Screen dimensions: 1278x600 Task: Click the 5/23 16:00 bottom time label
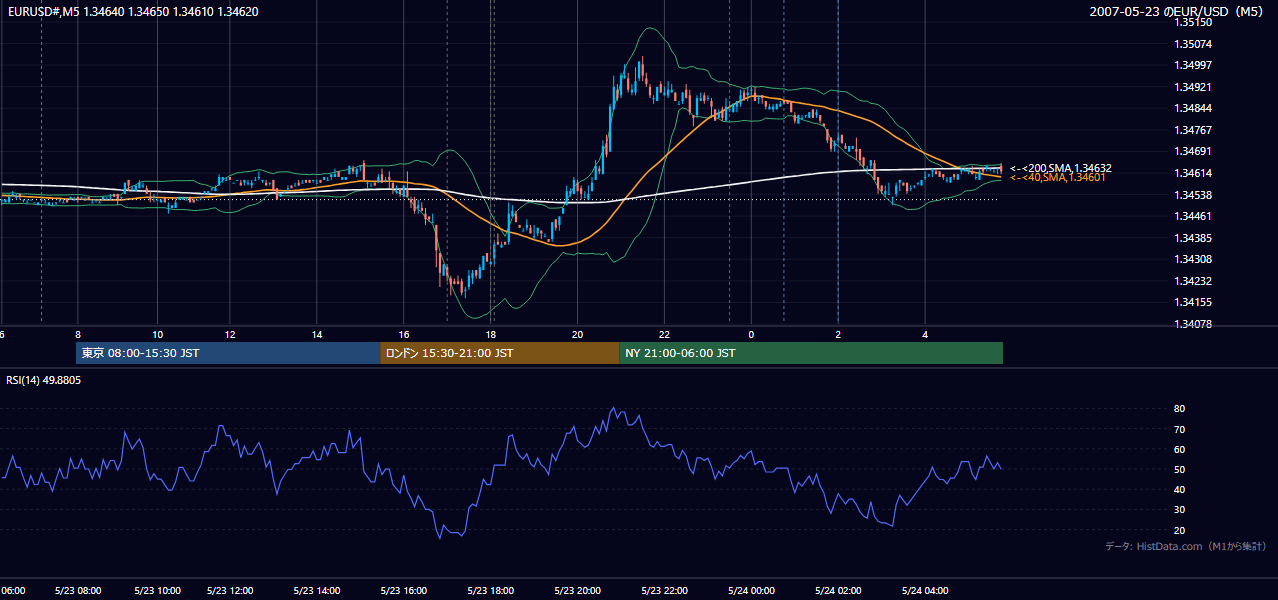pos(403,591)
